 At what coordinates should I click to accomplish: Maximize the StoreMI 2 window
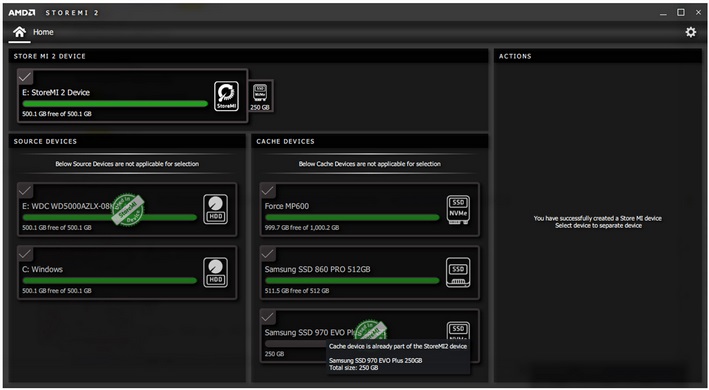681,13
